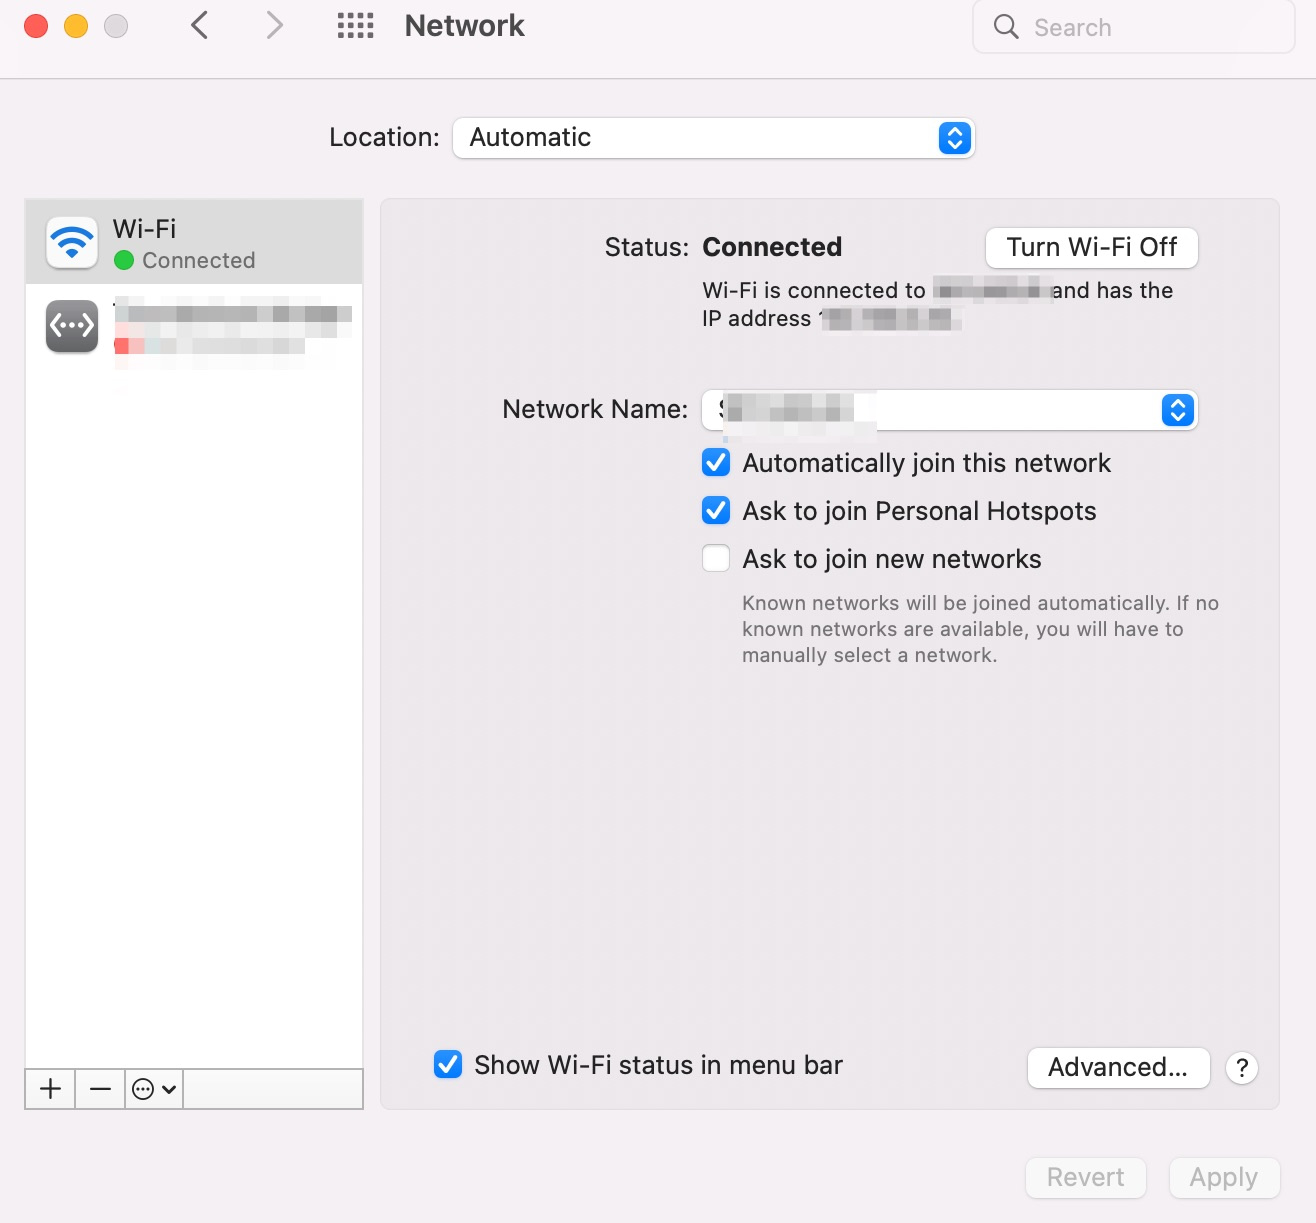Remove selected service with minus button
The height and width of the screenshot is (1223, 1316).
tap(100, 1089)
